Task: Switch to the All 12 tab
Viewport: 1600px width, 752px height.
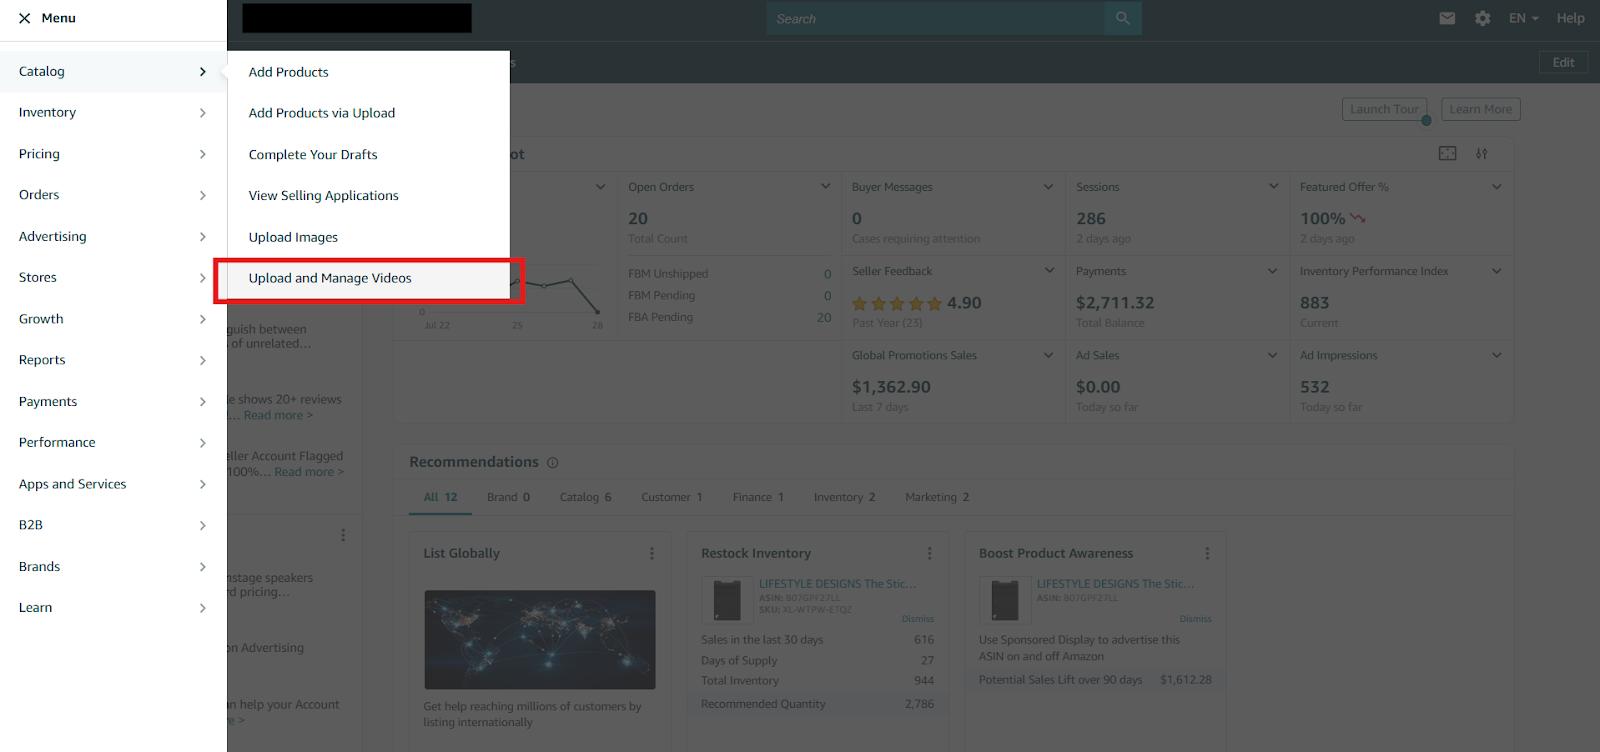Action: click(440, 497)
